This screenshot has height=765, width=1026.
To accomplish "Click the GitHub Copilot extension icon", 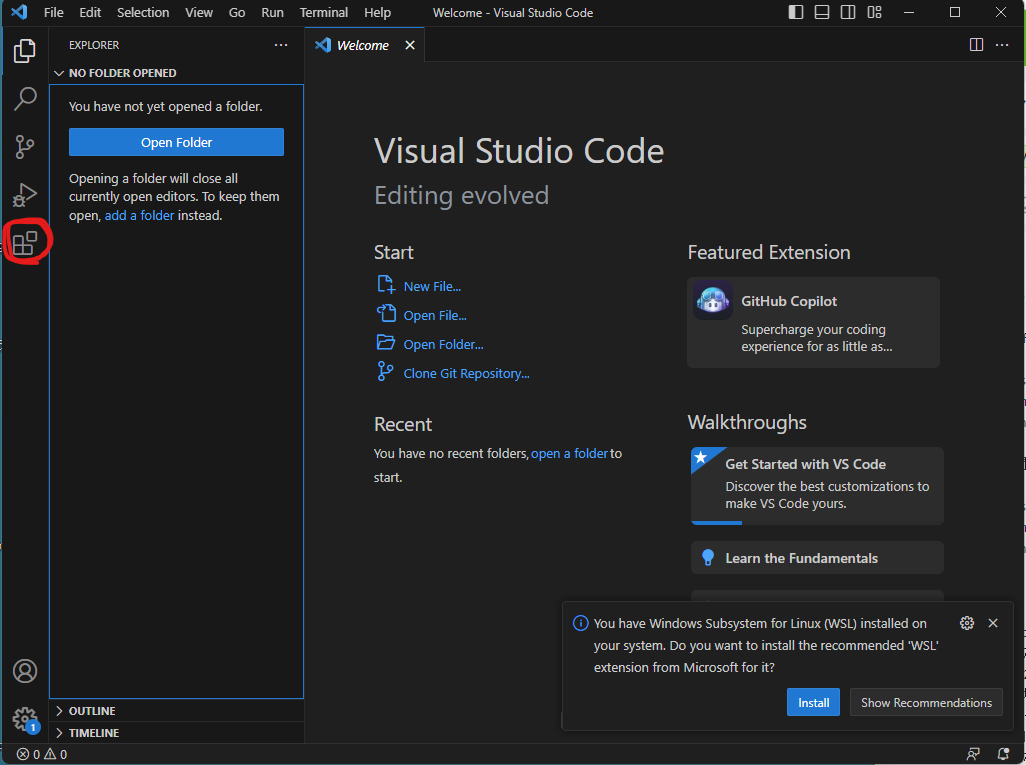I will 713,300.
